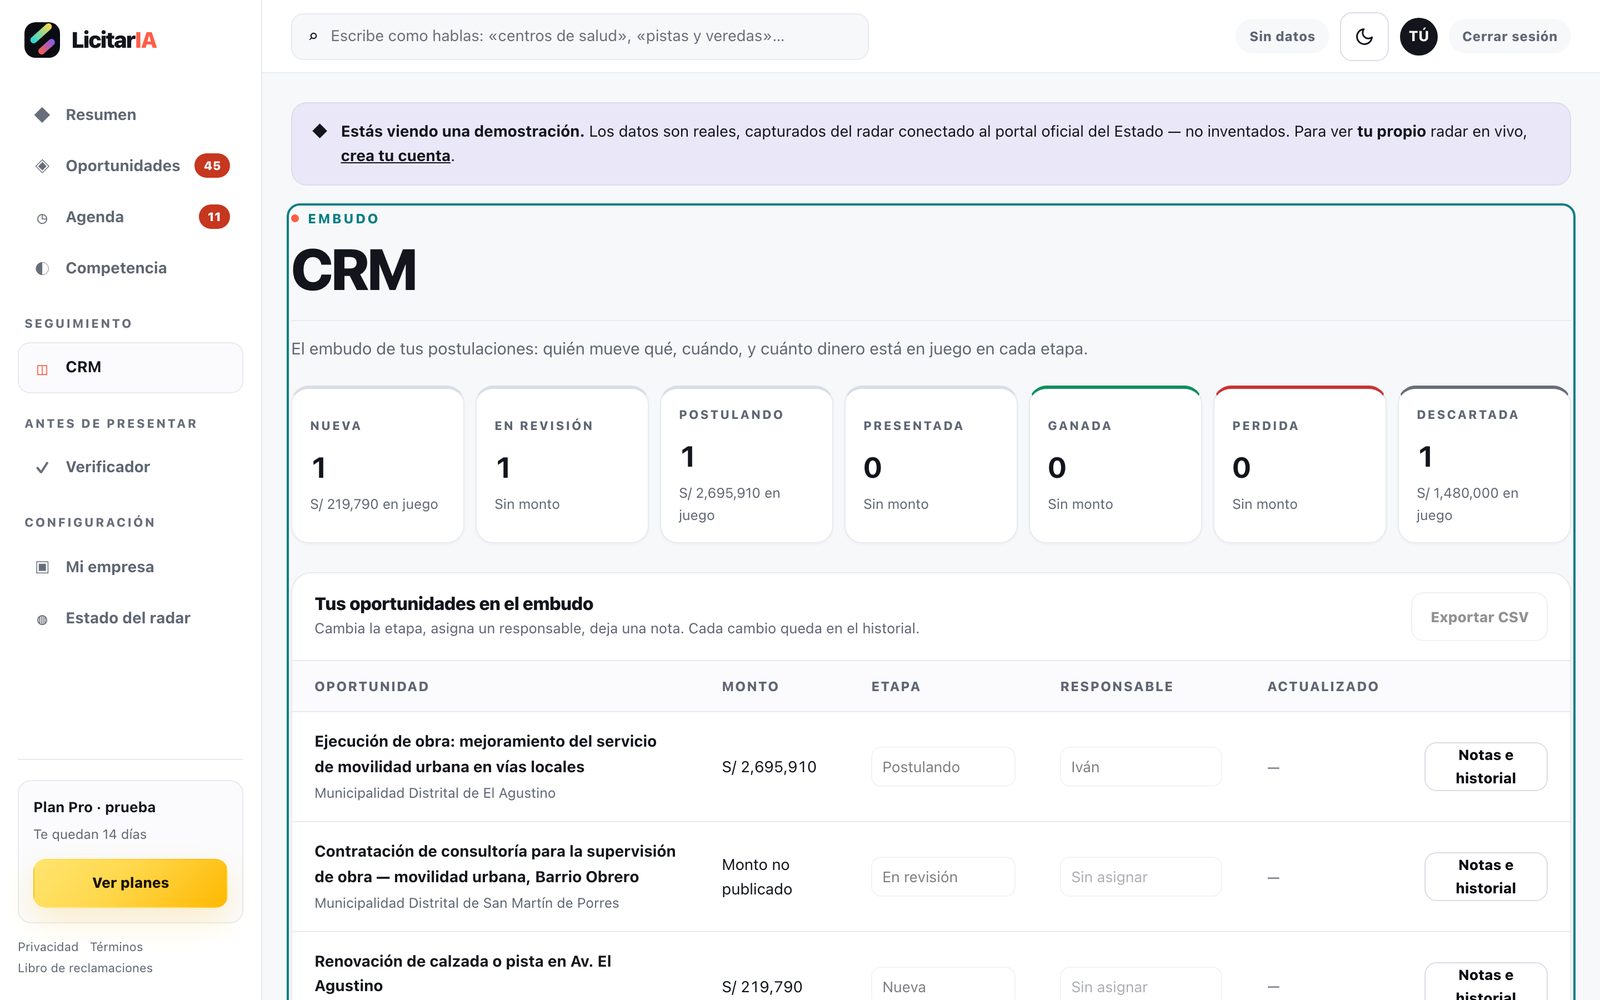
Task: Click the Sin datos status pill
Action: [1282, 37]
